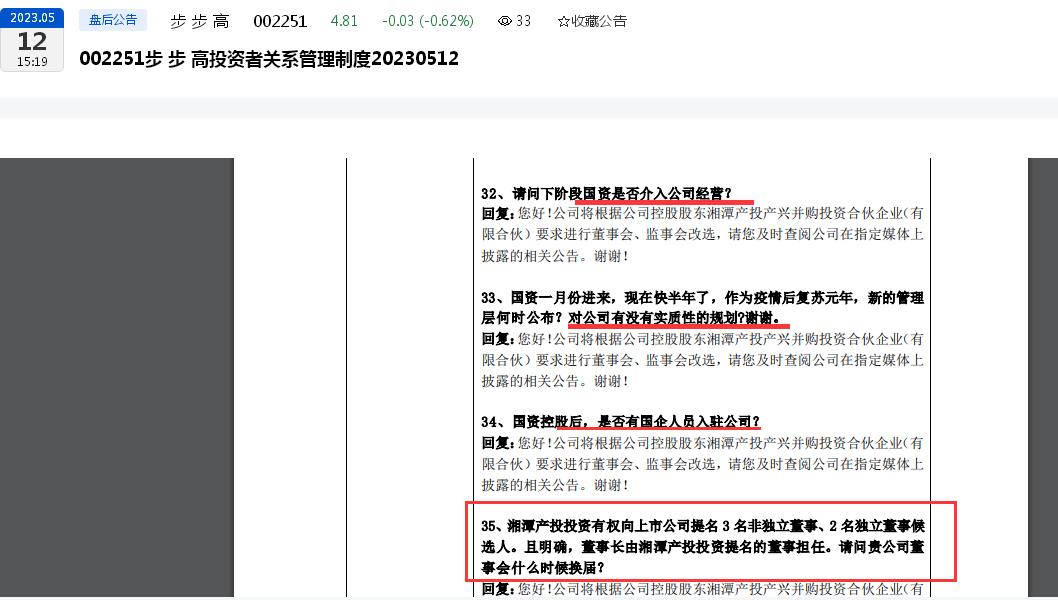Click question 35 about 湘潭产投投资
This screenshot has height=600, width=1058.
702,547
